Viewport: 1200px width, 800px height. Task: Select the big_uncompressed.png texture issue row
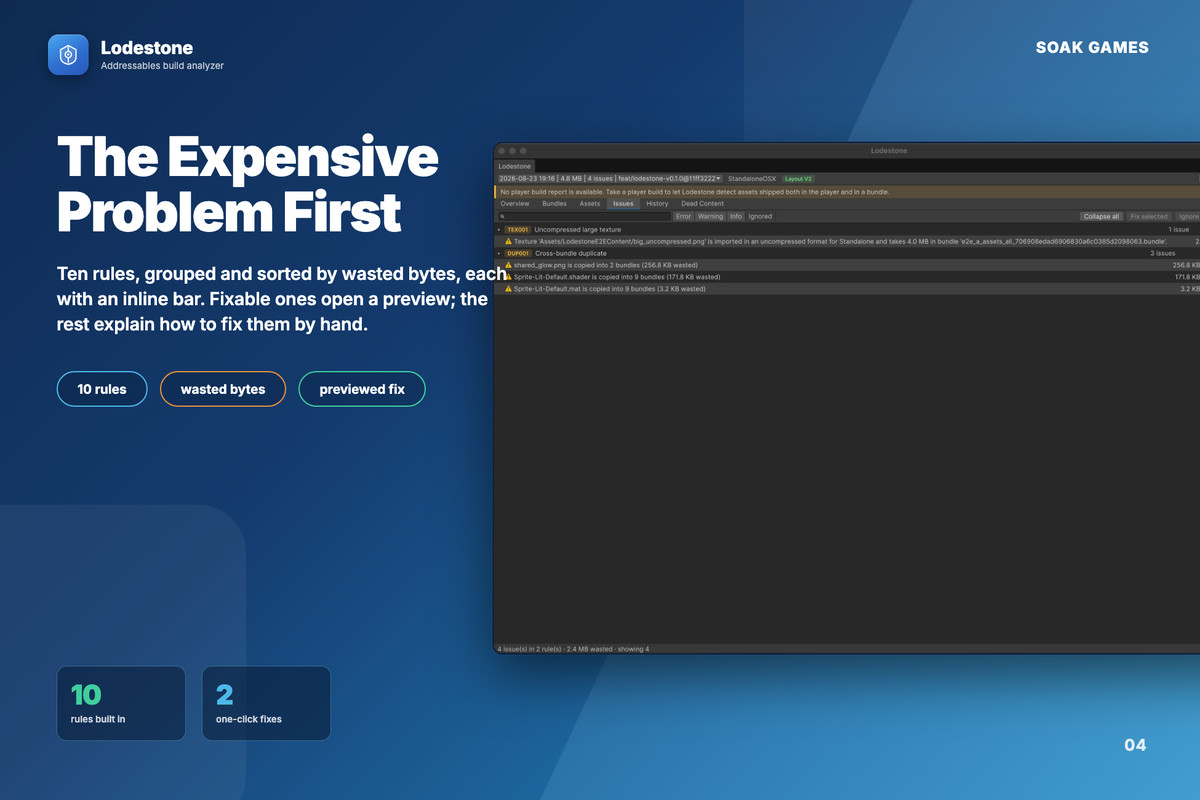click(847, 241)
